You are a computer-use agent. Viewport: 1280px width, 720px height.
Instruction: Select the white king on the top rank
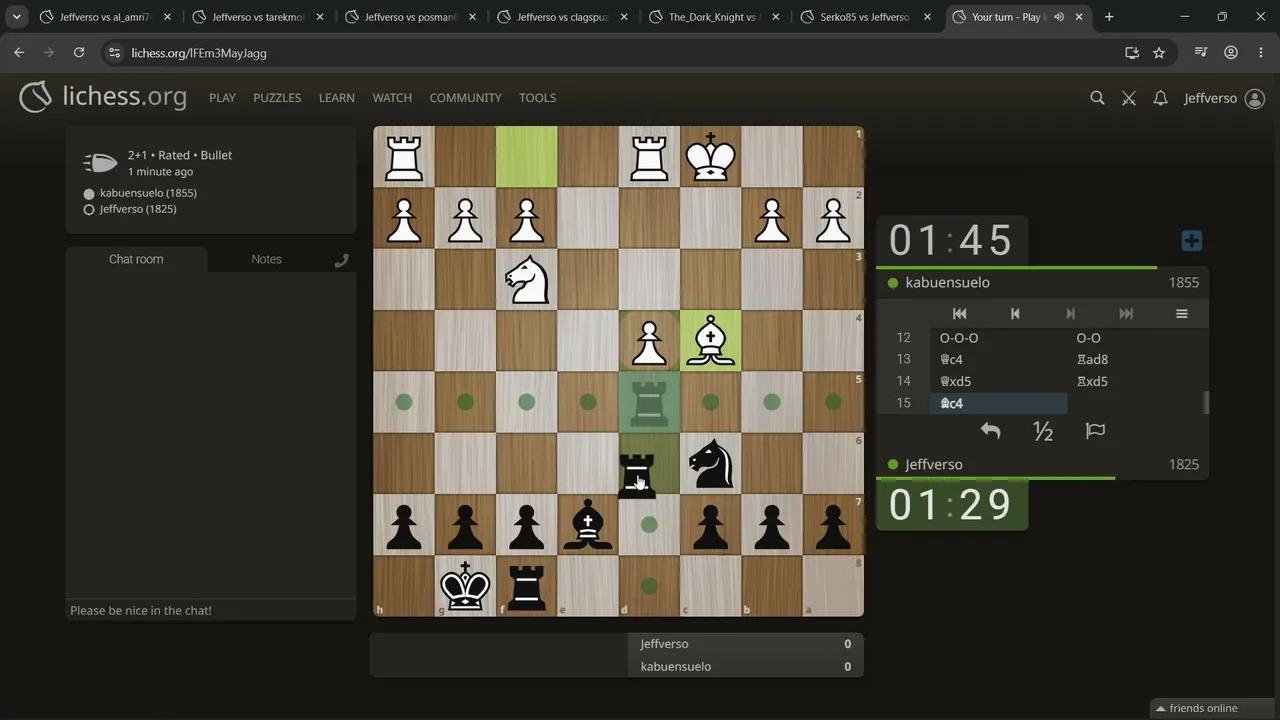point(711,157)
